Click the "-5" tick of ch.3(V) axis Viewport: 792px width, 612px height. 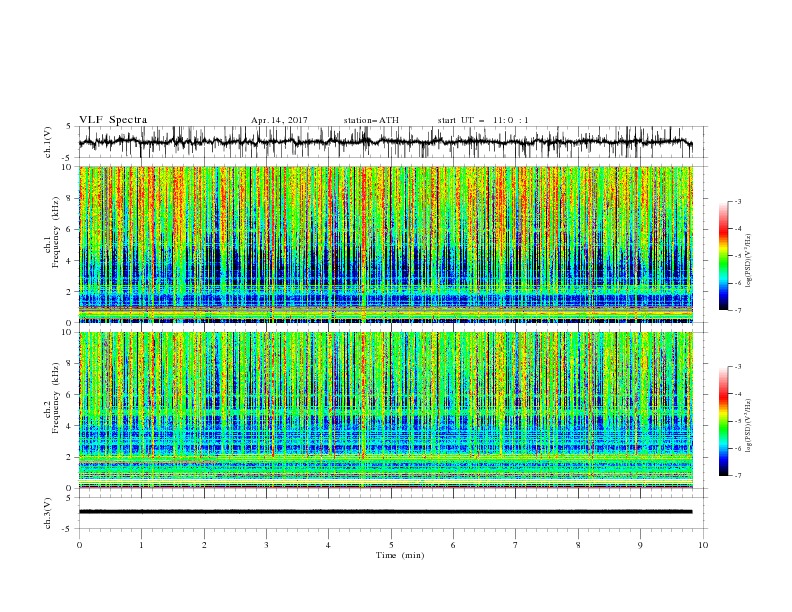click(67, 529)
